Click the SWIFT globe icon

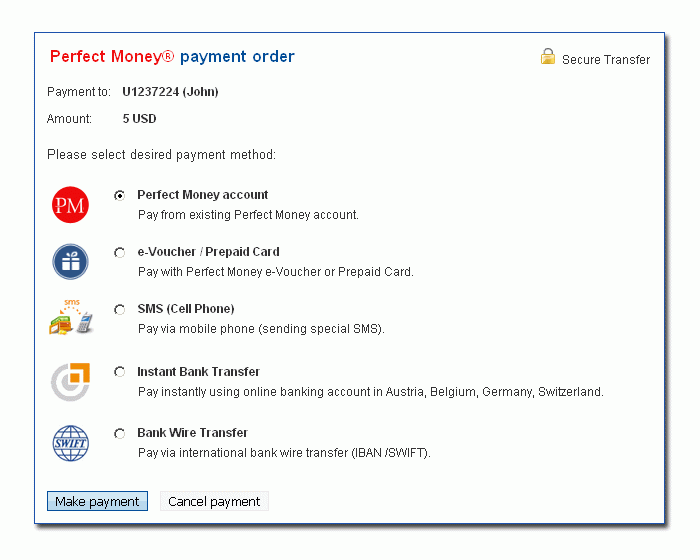[x=71, y=443]
